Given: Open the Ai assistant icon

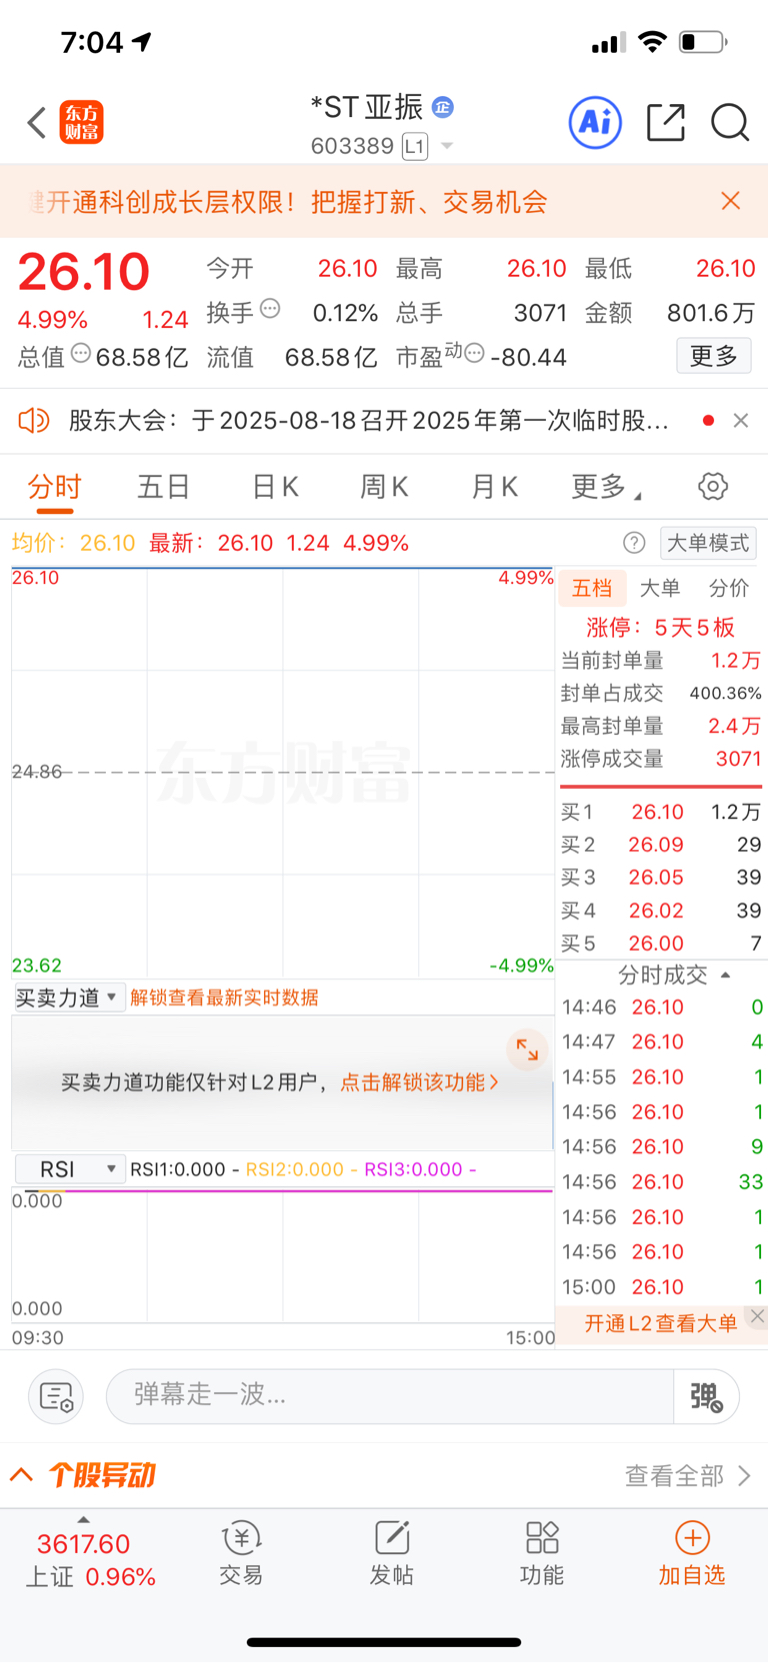Looking at the screenshot, I should (x=595, y=123).
